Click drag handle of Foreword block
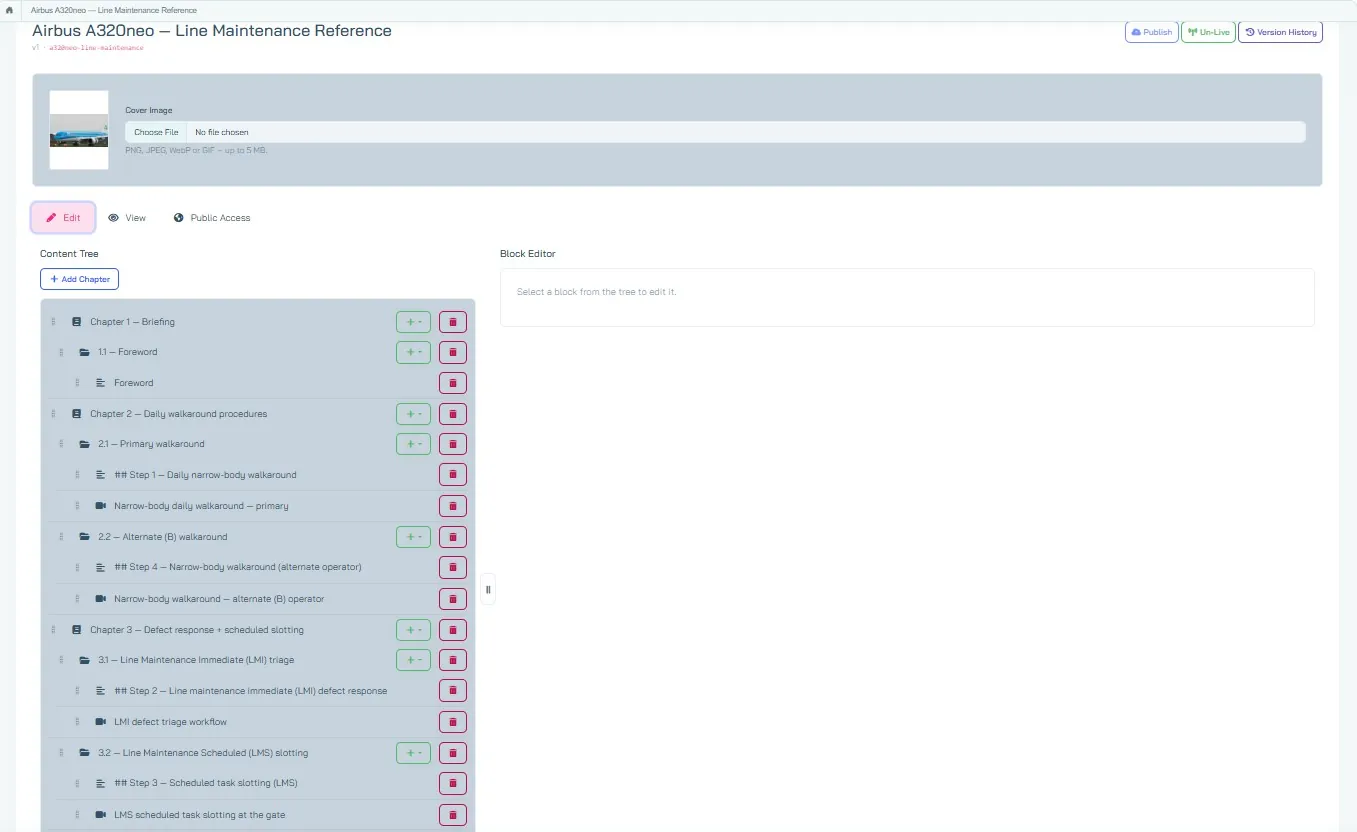The width and height of the screenshot is (1357, 832). coord(78,383)
